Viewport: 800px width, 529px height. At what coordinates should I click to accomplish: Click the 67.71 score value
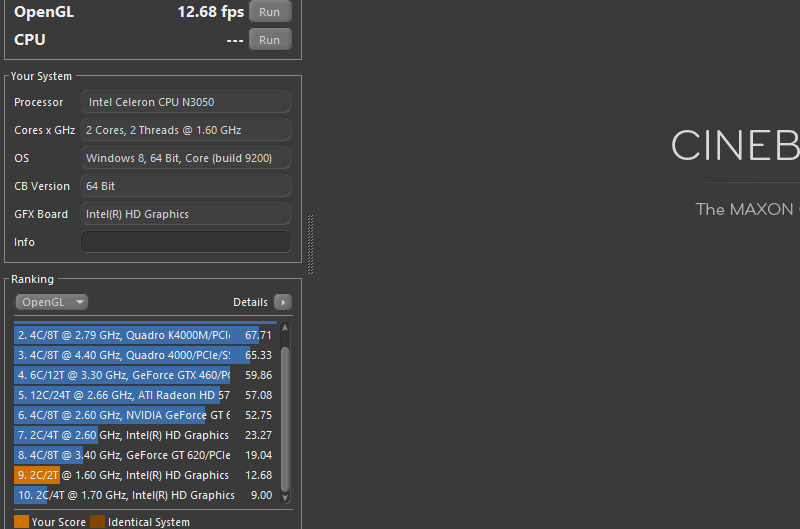[258, 335]
